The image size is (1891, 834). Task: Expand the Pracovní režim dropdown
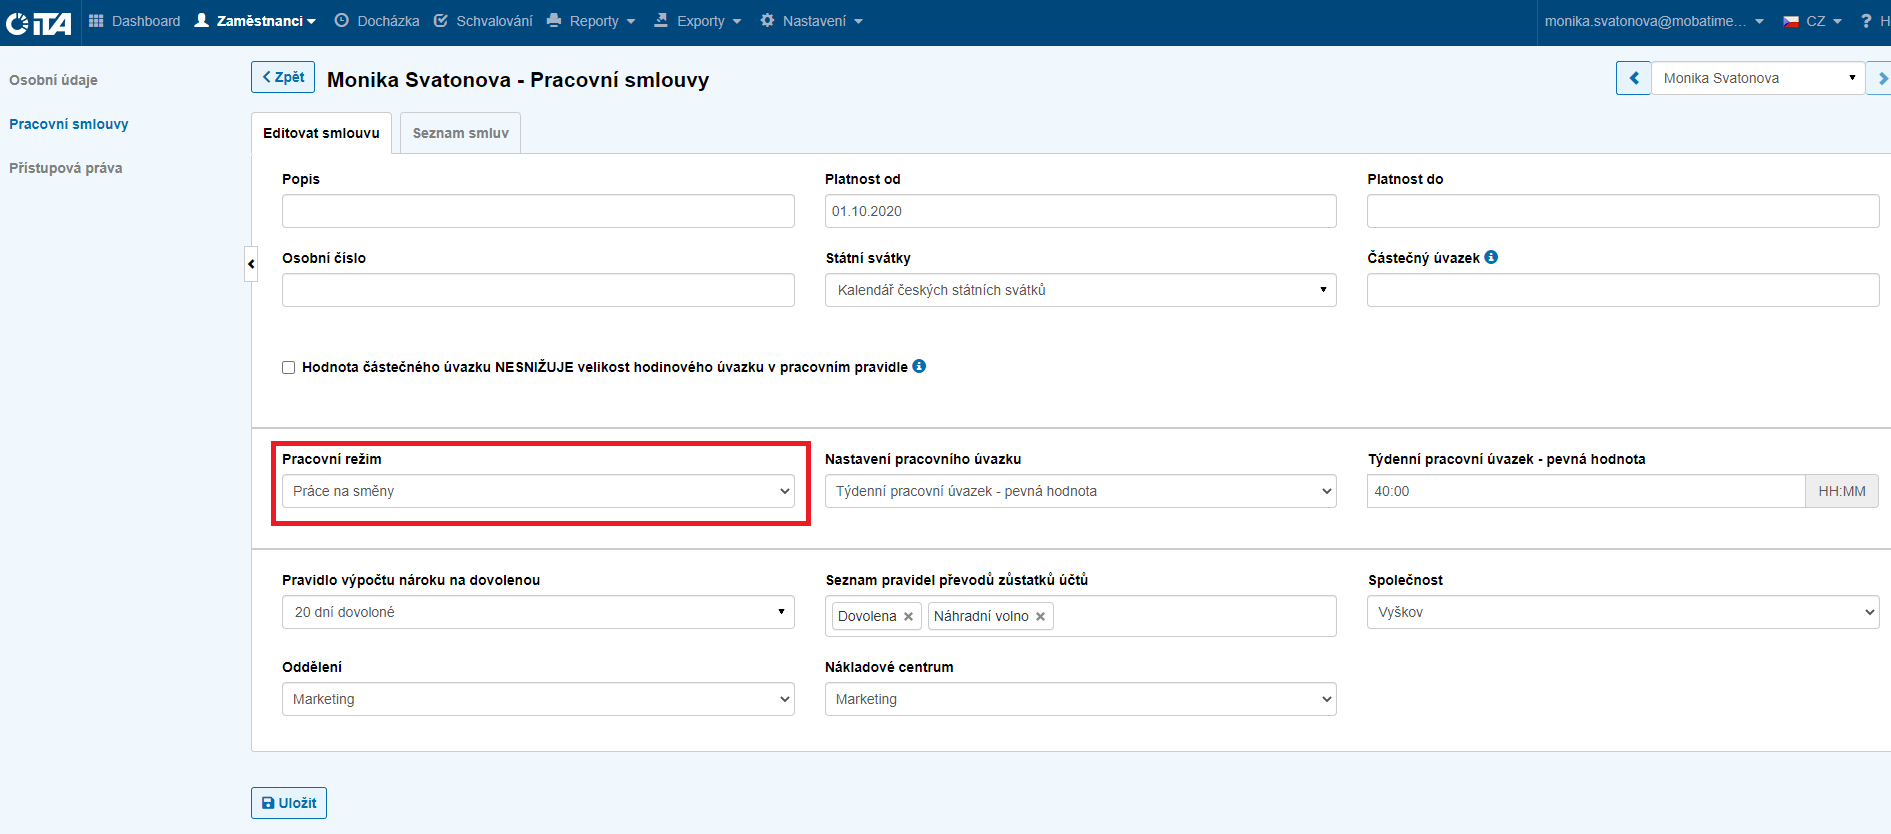click(x=538, y=491)
